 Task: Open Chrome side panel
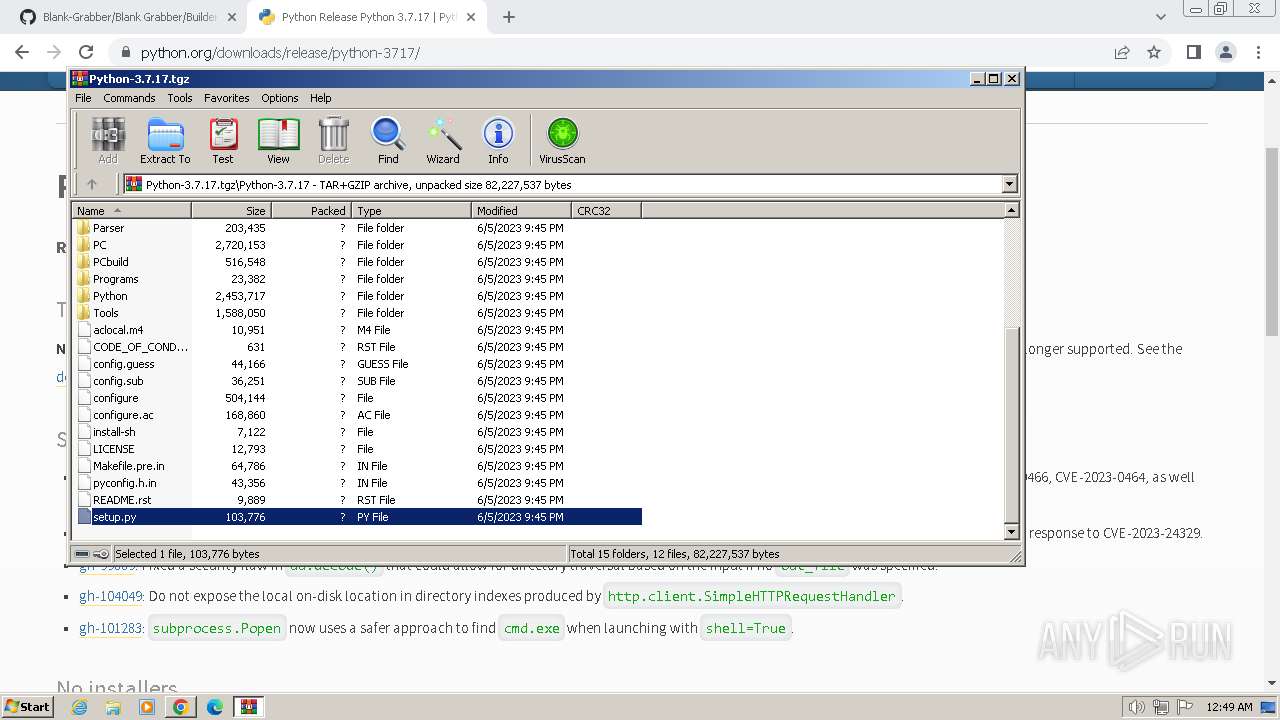pos(1193,52)
